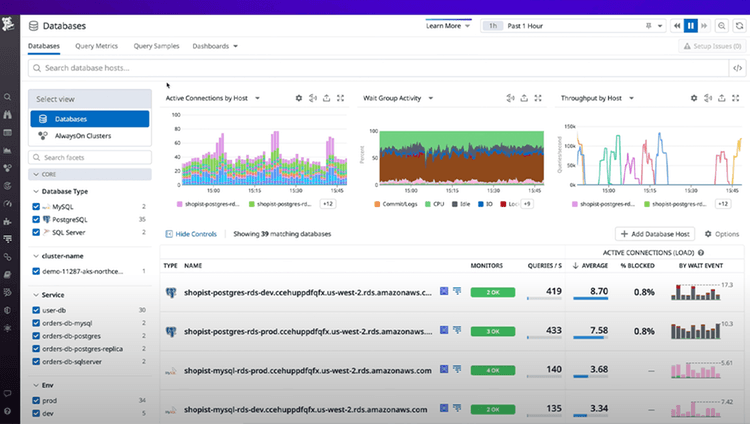Collapse the CORE facet group
Viewport: 750px width, 424px height.
(90, 174)
